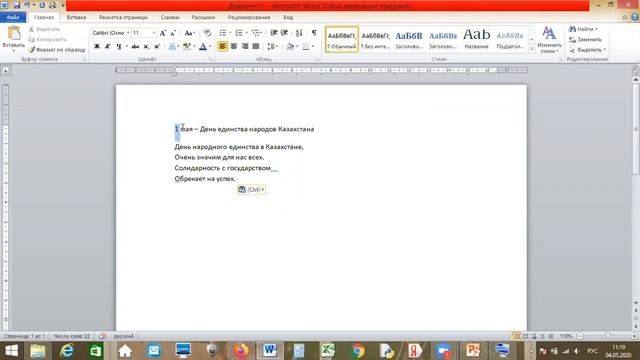Open Paragraph dialog launcher in Абзац group
The width and height of the screenshot is (640, 360).
coord(317,60)
